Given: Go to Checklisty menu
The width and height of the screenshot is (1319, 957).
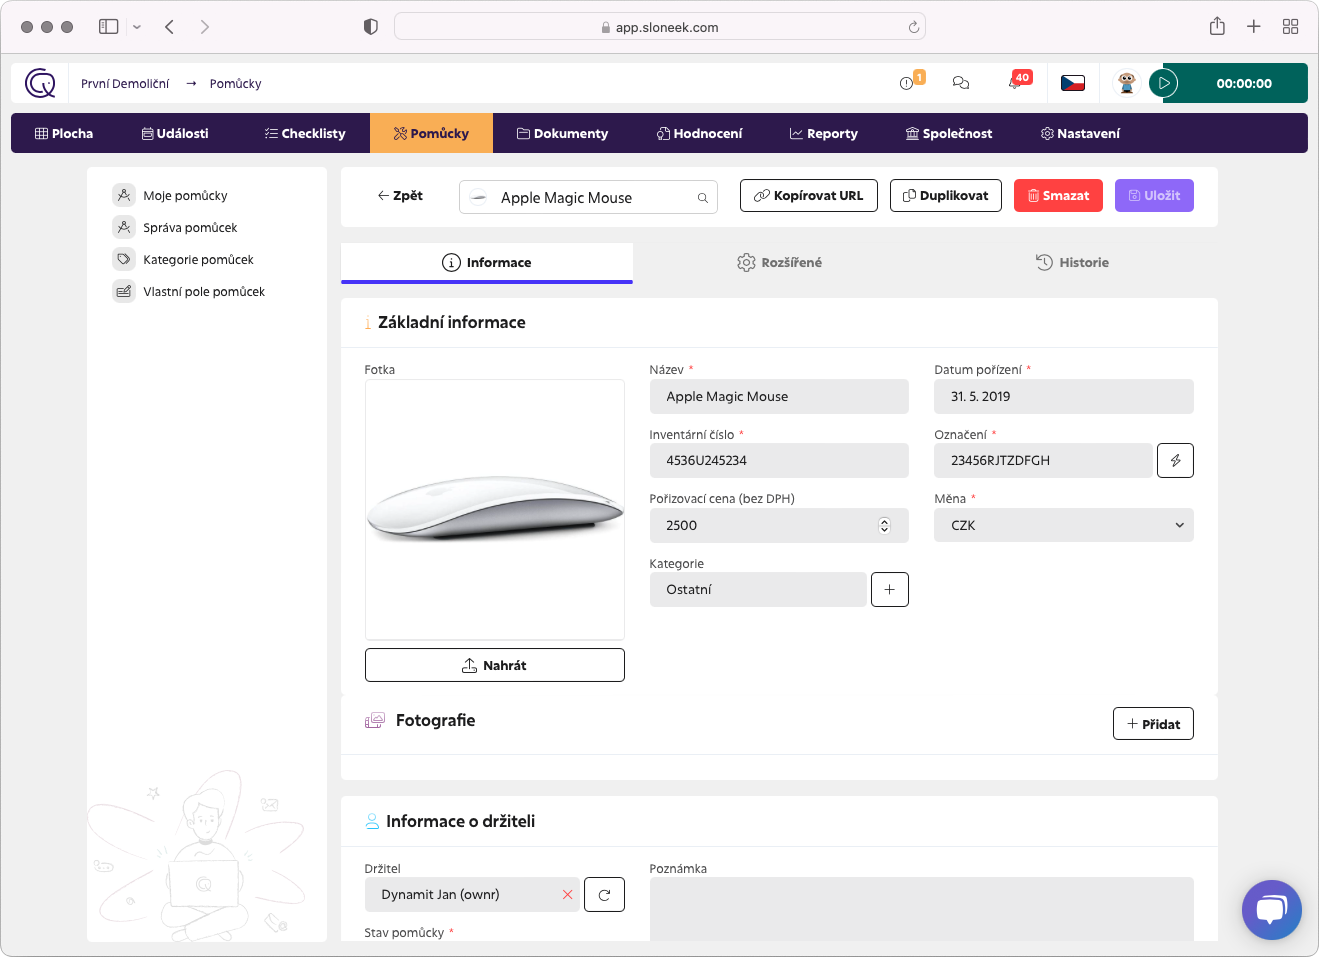Looking at the screenshot, I should [x=305, y=133].
